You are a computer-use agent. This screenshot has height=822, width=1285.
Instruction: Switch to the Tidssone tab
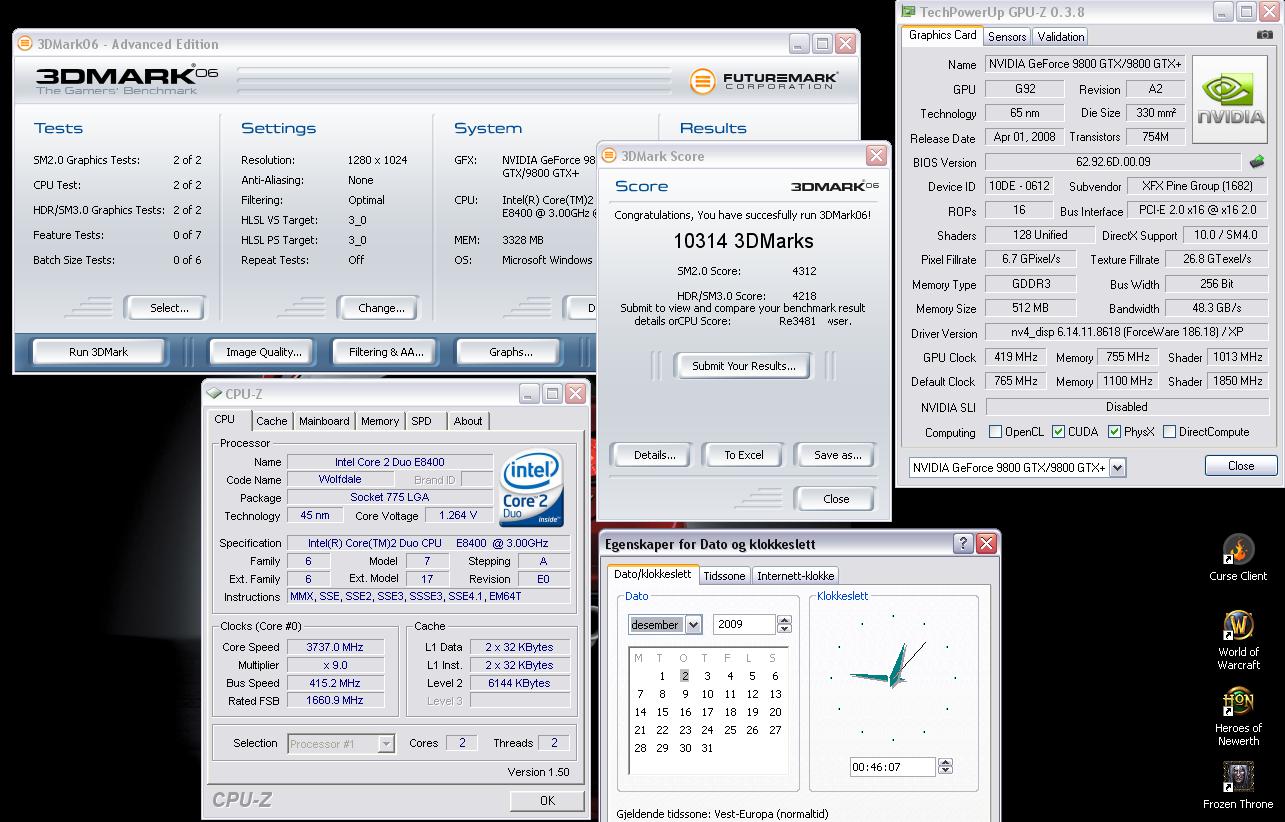coord(724,575)
